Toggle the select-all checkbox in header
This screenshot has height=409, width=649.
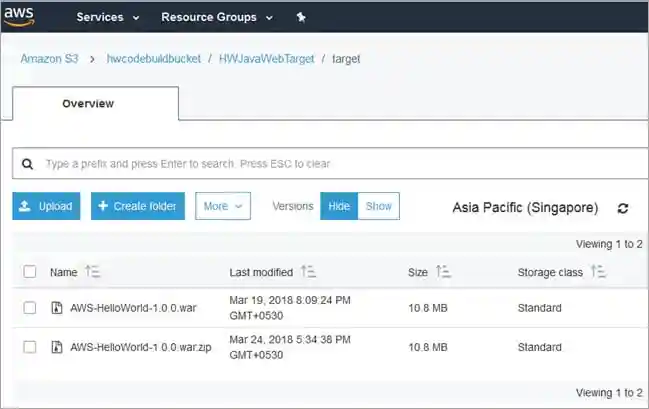click(x=30, y=272)
